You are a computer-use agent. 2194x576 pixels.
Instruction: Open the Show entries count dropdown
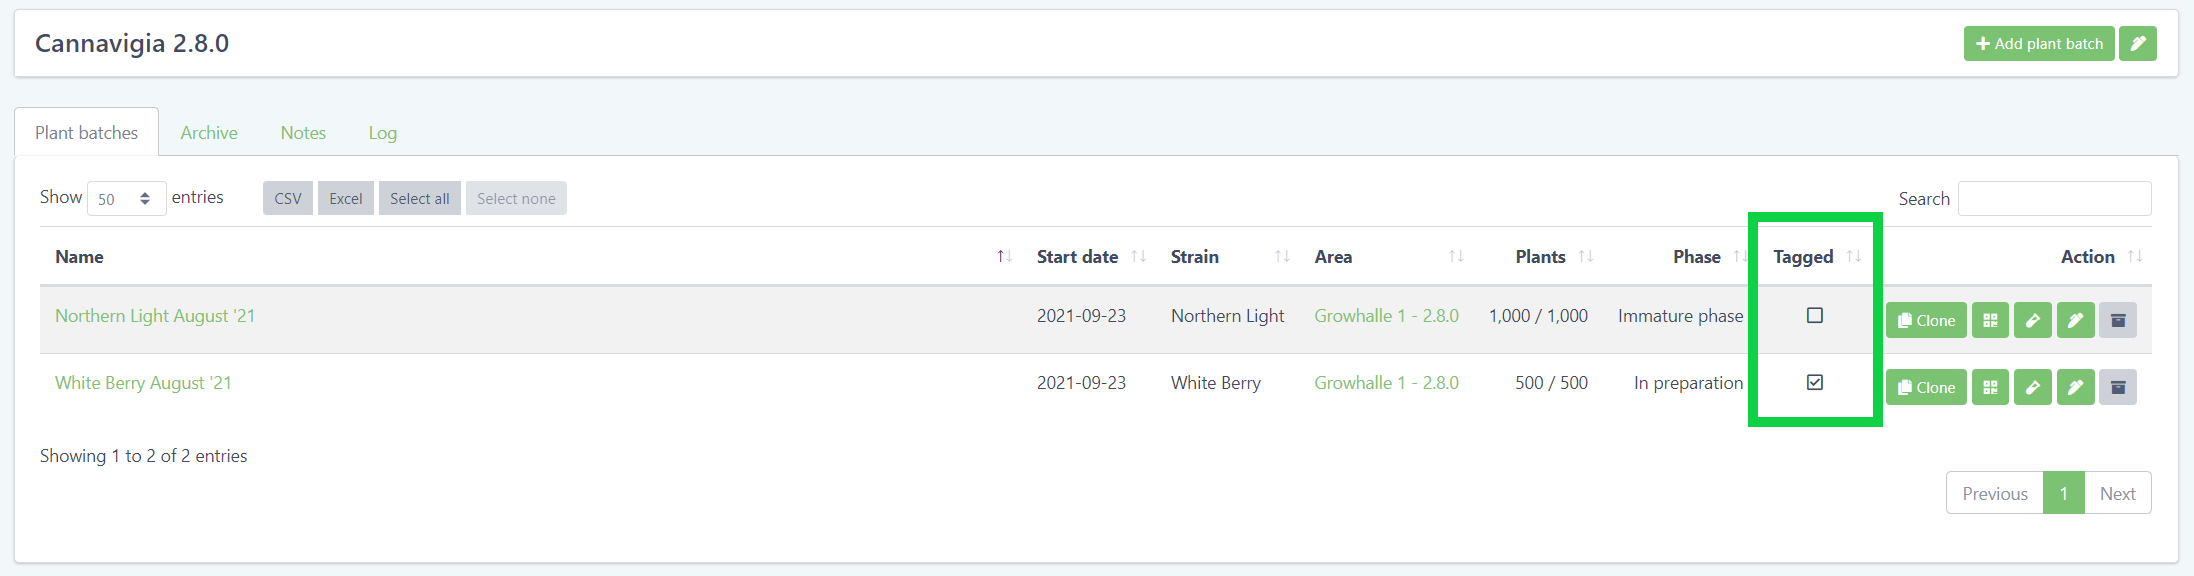[126, 199]
